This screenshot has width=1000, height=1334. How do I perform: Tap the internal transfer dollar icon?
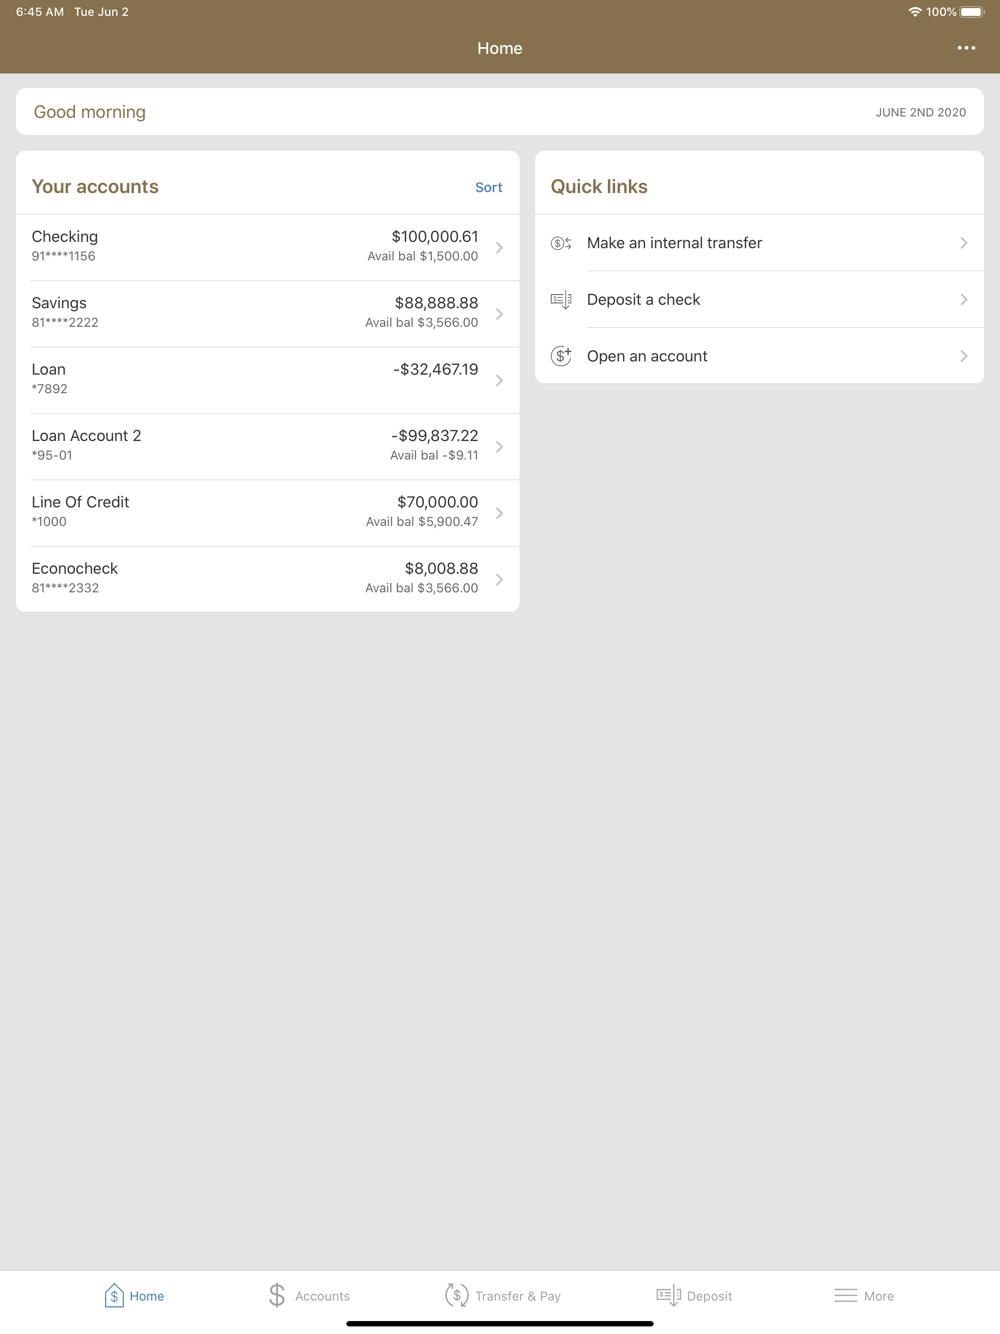point(561,243)
